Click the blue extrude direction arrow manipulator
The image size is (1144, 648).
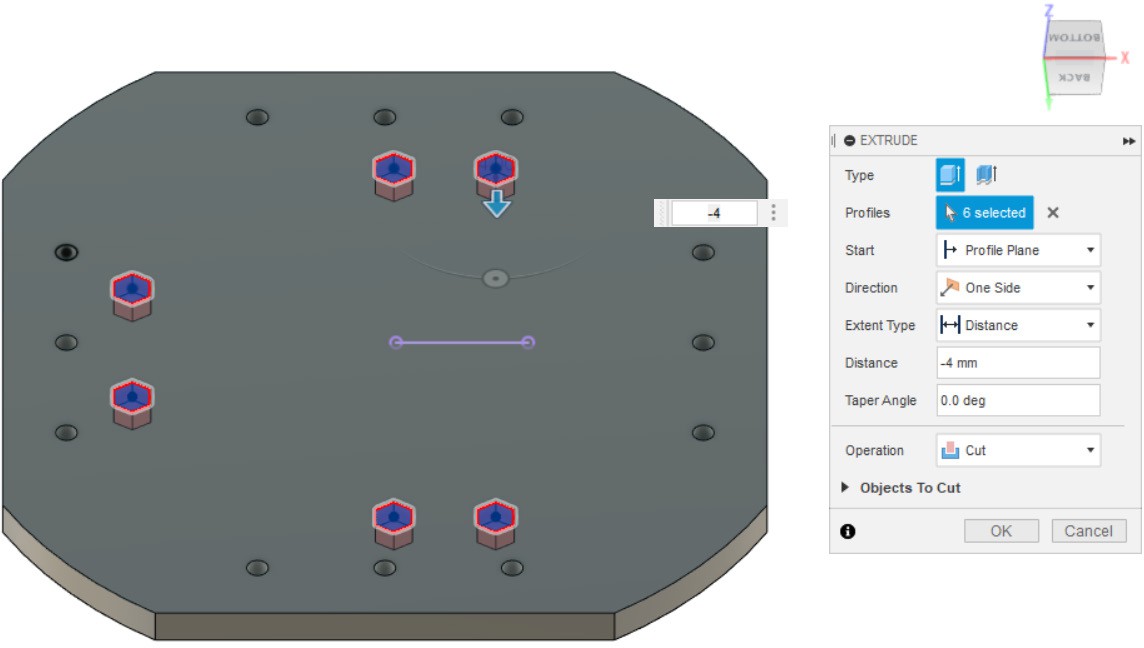coord(497,206)
